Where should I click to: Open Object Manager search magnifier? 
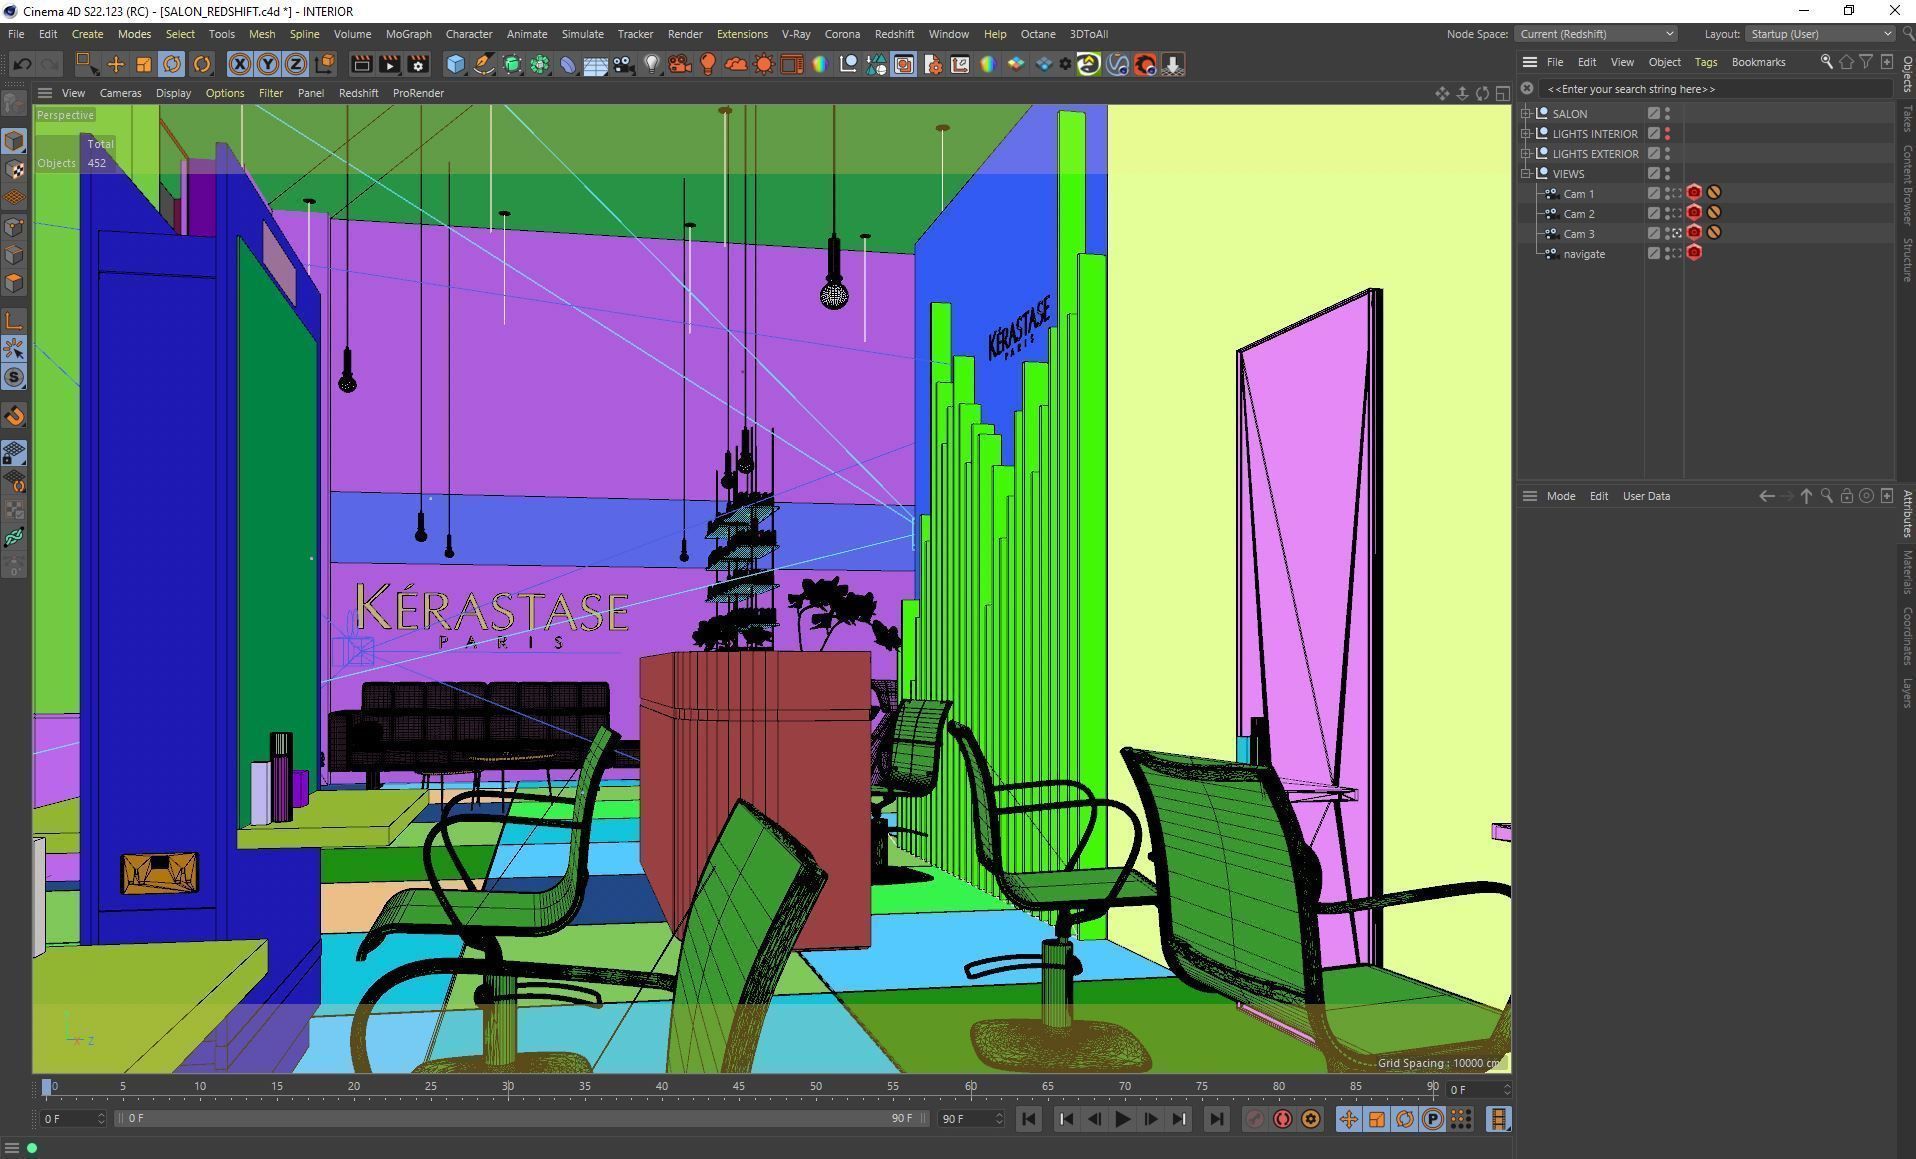[x=1826, y=62]
